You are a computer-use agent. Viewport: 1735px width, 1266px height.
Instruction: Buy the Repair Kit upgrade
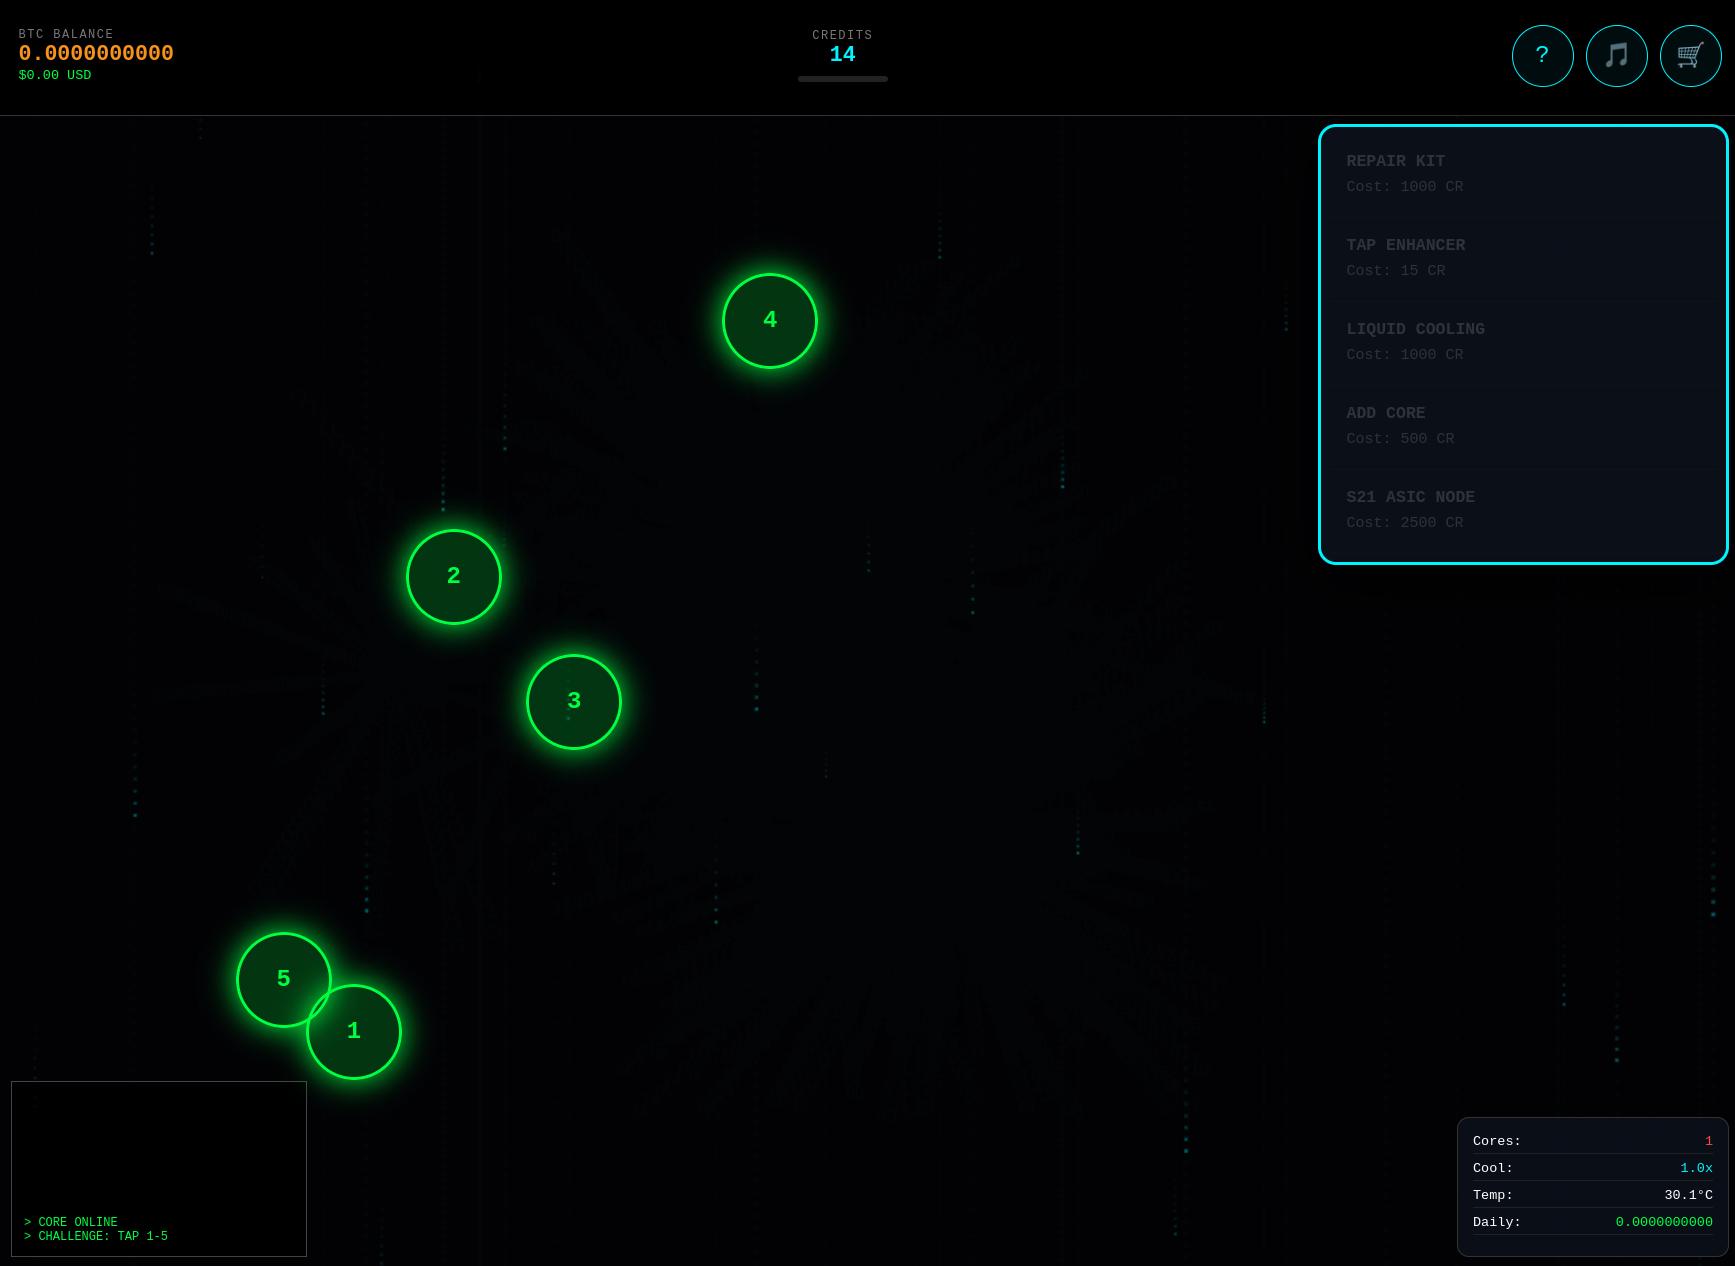pyautogui.click(x=1522, y=174)
